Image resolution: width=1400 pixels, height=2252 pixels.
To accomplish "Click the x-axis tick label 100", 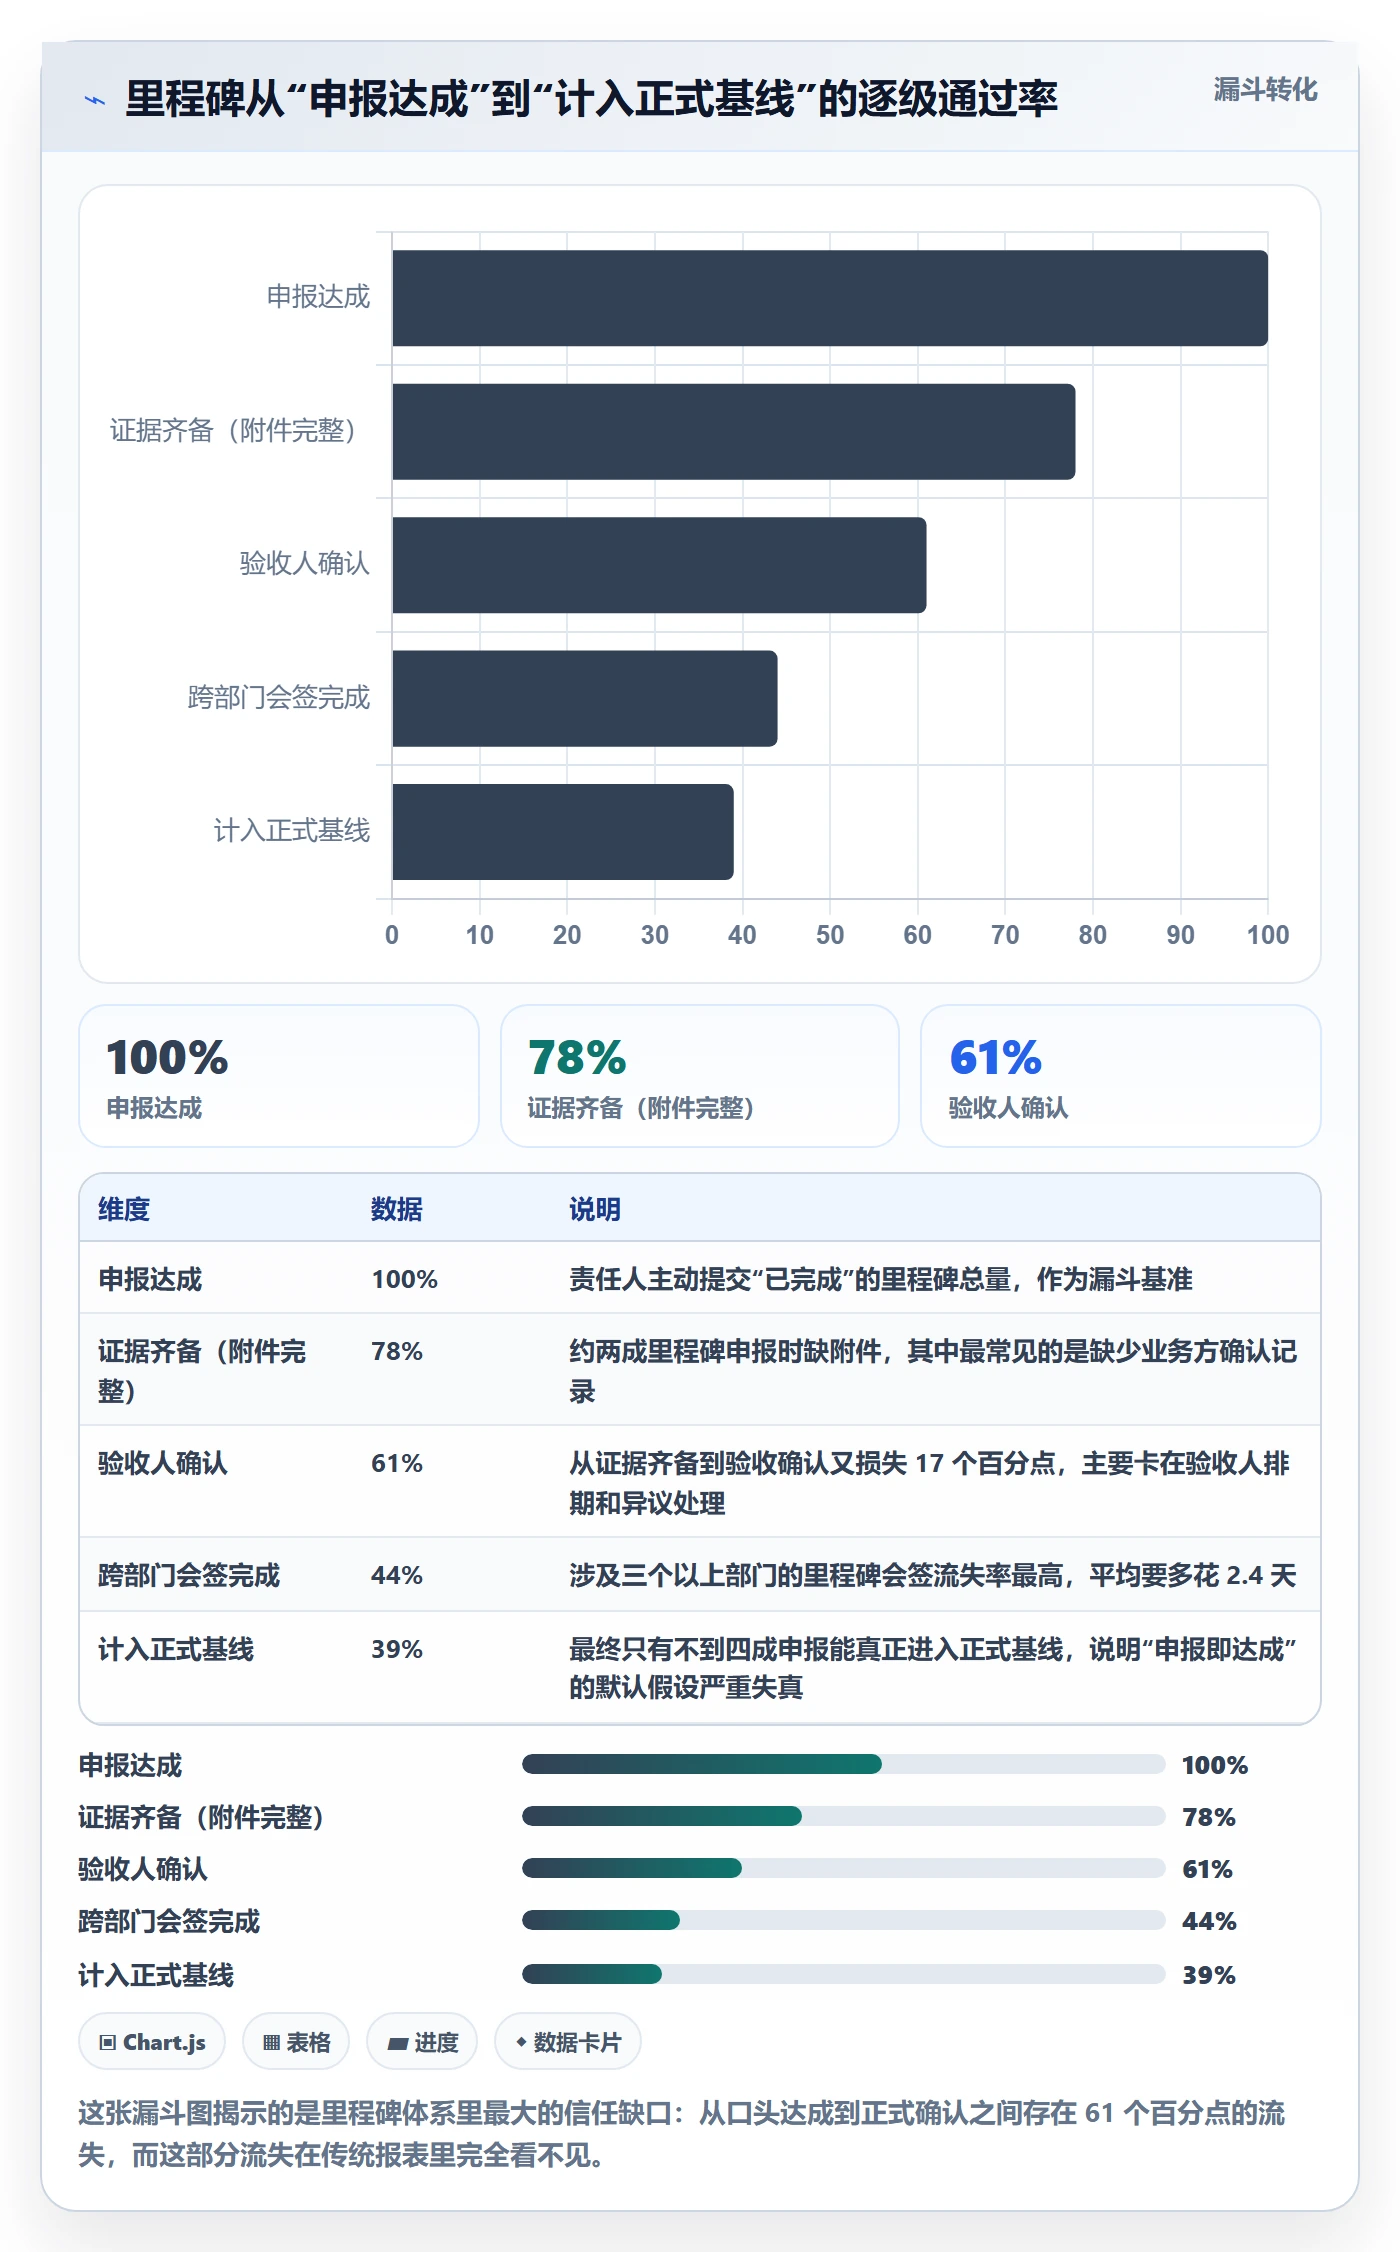I will pos(1268,935).
